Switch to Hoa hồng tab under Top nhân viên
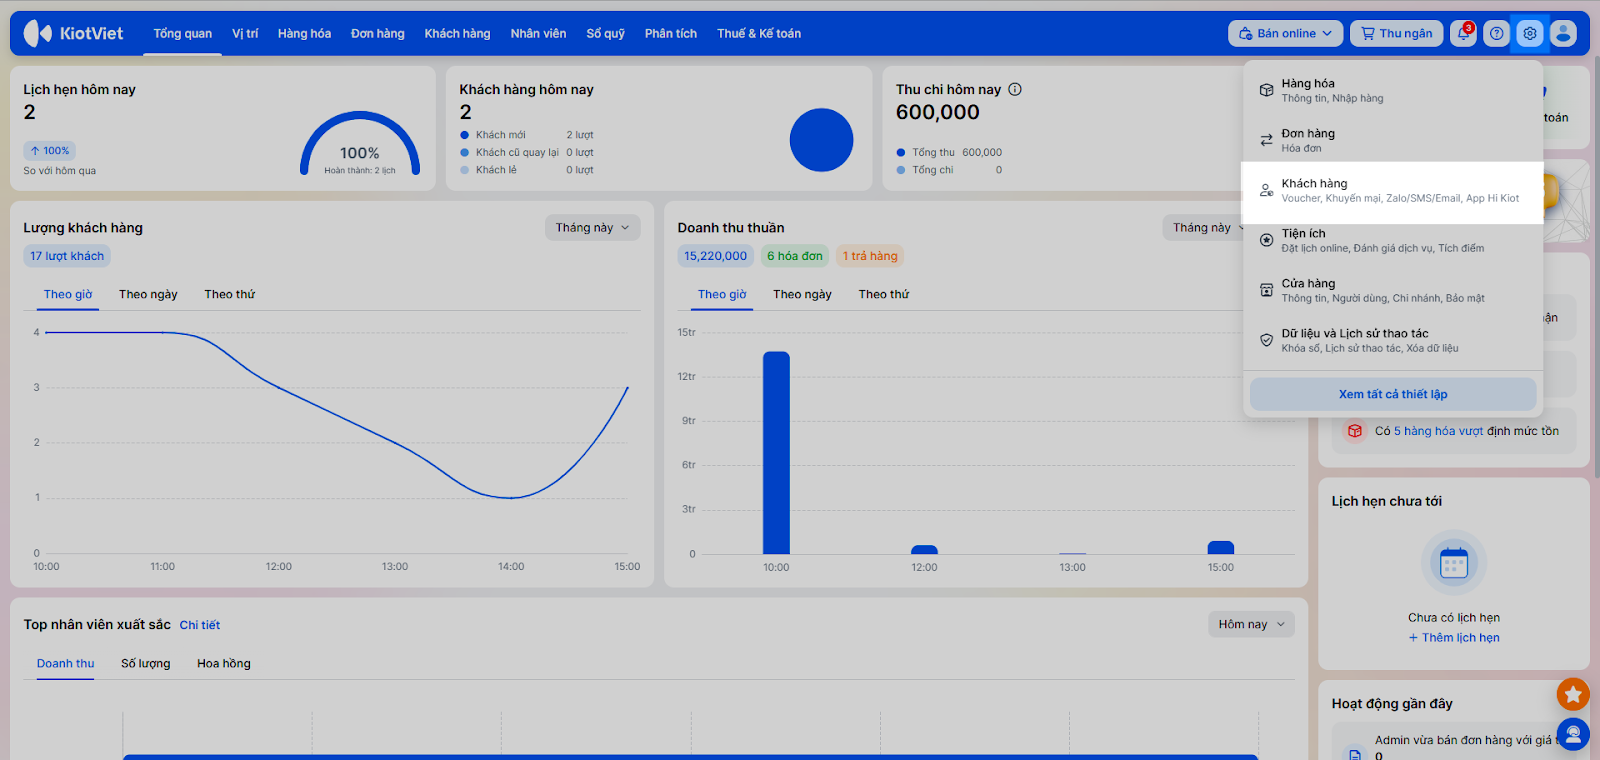The image size is (1600, 760). [x=224, y=664]
